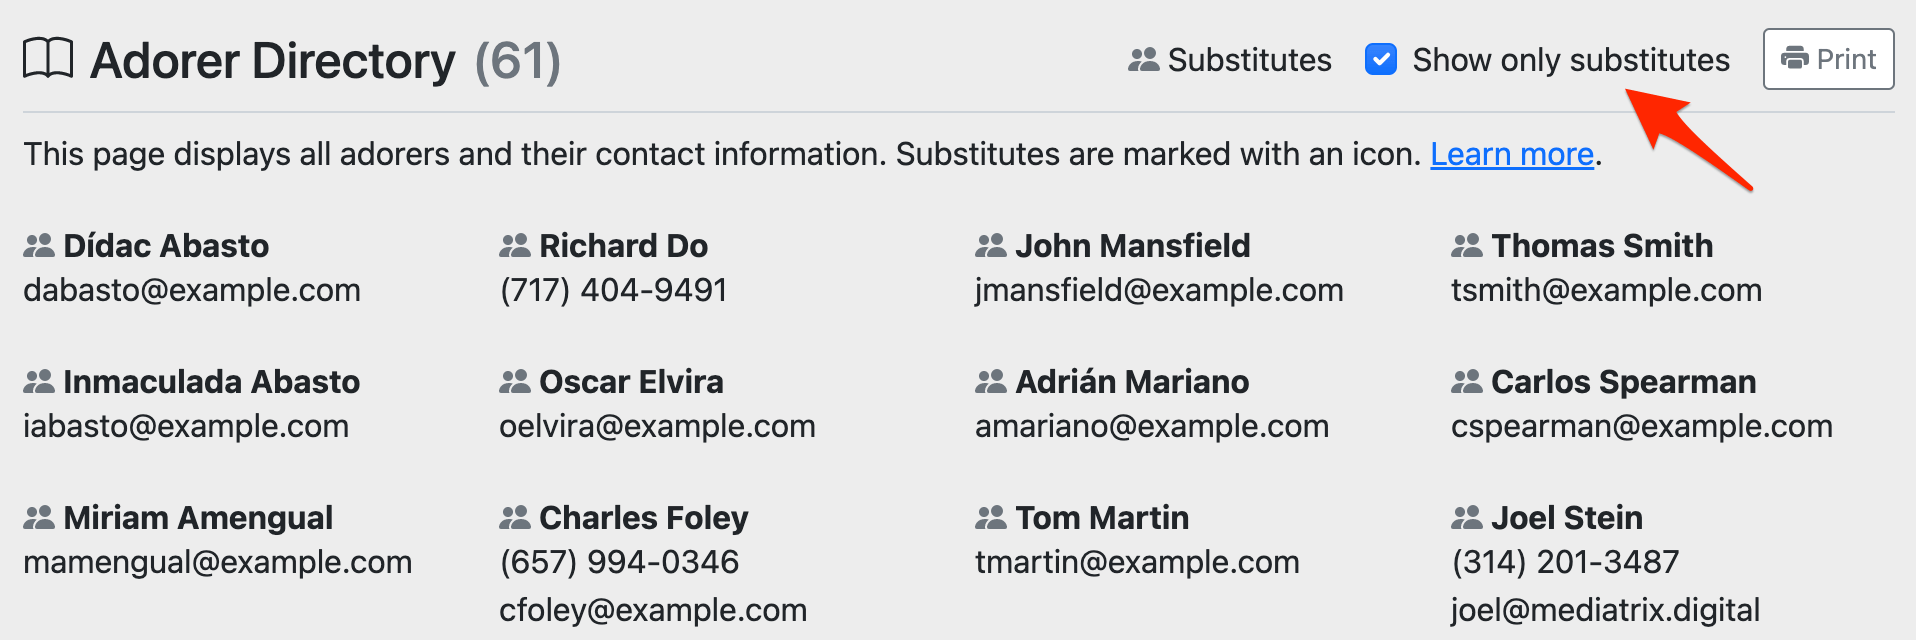Open the Learn more link

1511,154
